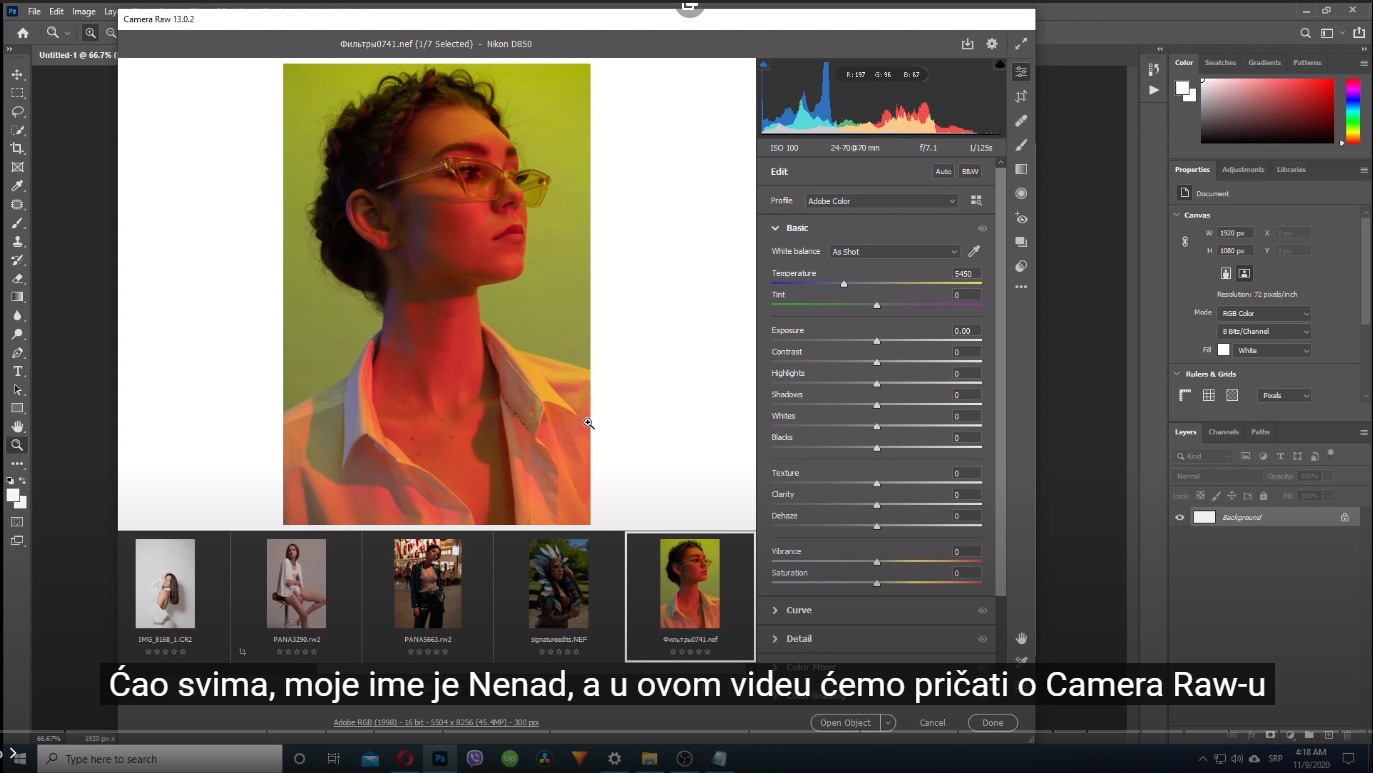Screen dimensions: 1373x773
Task: Switch to the Swatches tab
Action: pyautogui.click(x=1220, y=62)
